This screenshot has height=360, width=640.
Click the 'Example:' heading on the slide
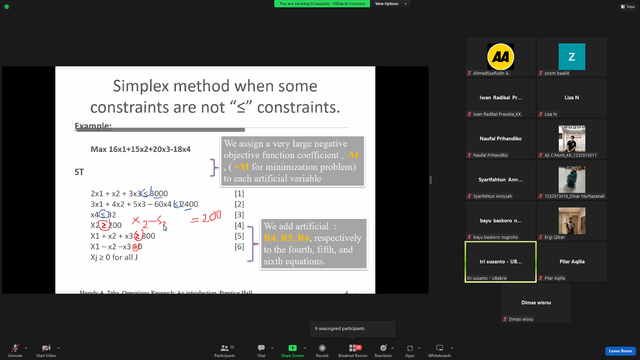point(93,126)
